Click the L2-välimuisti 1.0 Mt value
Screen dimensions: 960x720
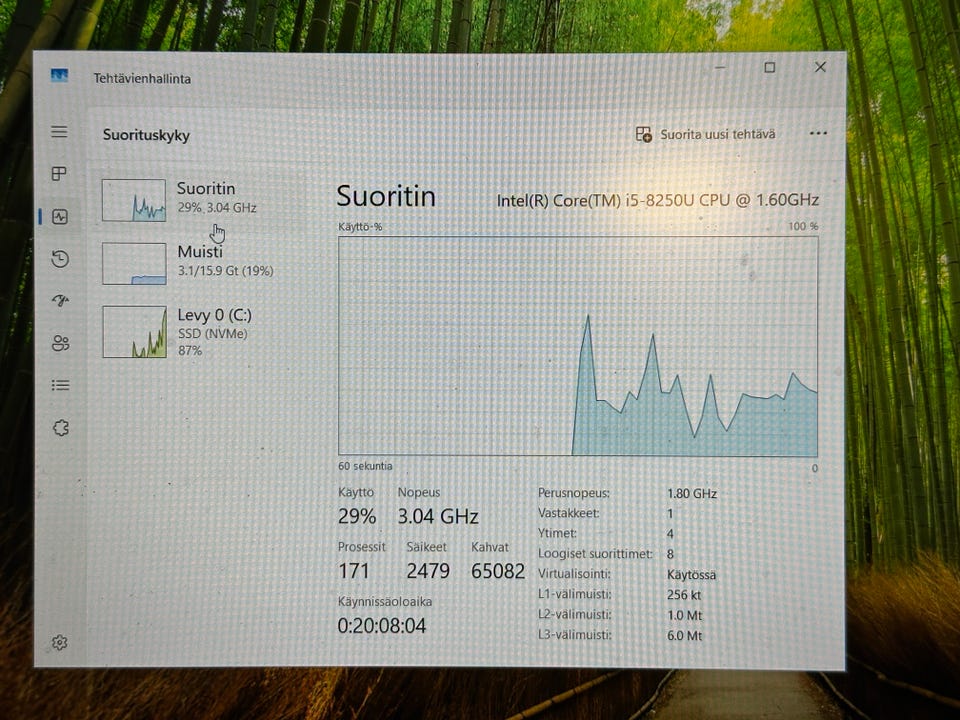(x=684, y=615)
